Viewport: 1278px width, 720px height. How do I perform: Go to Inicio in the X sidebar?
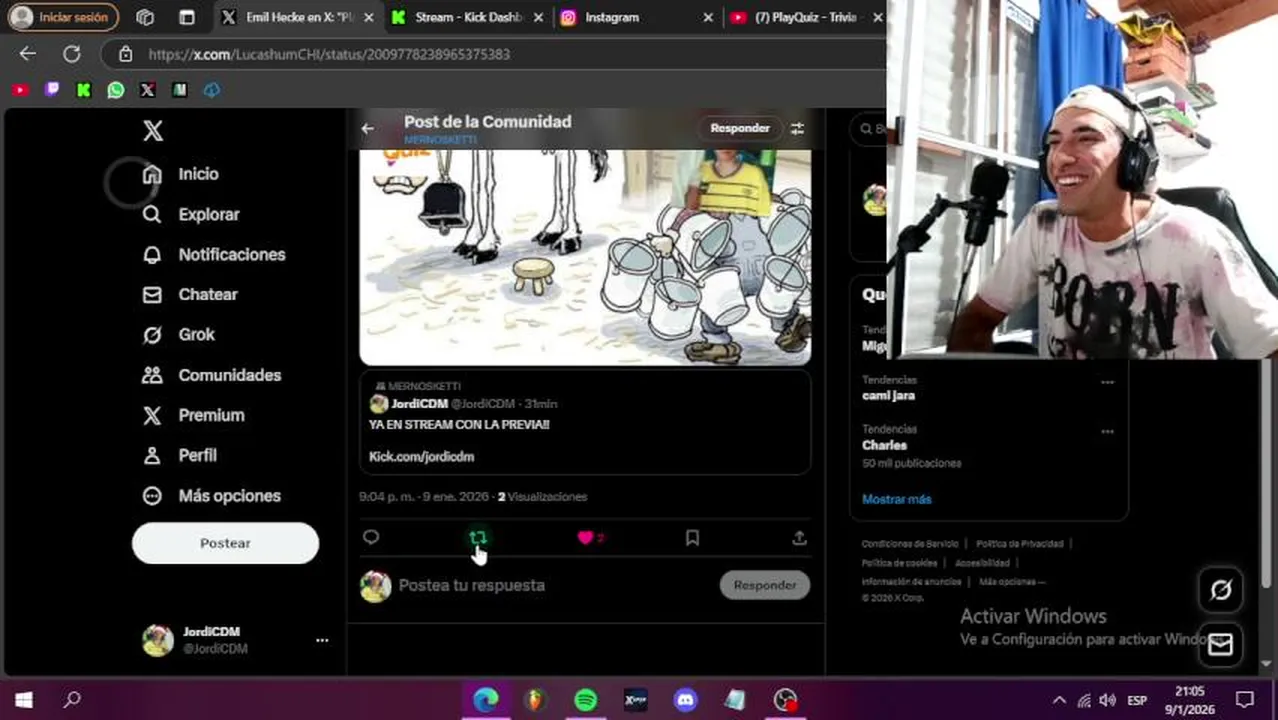pyautogui.click(x=181, y=174)
